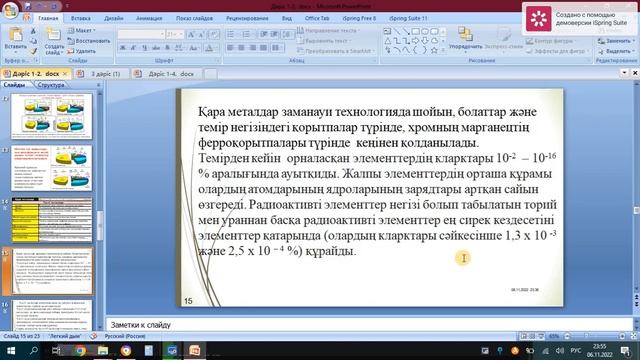Click the fit slide to window icon
Viewport: 640px width, 360px height.
pos(633,336)
